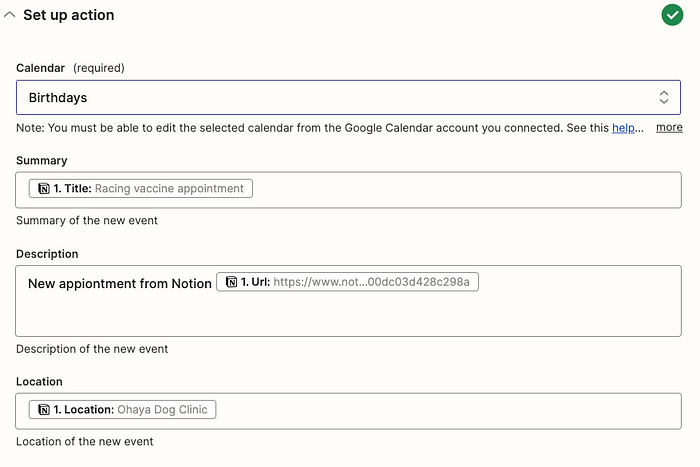Click the Set up action heading
Viewport: 700px width, 467px height.
[x=69, y=15]
